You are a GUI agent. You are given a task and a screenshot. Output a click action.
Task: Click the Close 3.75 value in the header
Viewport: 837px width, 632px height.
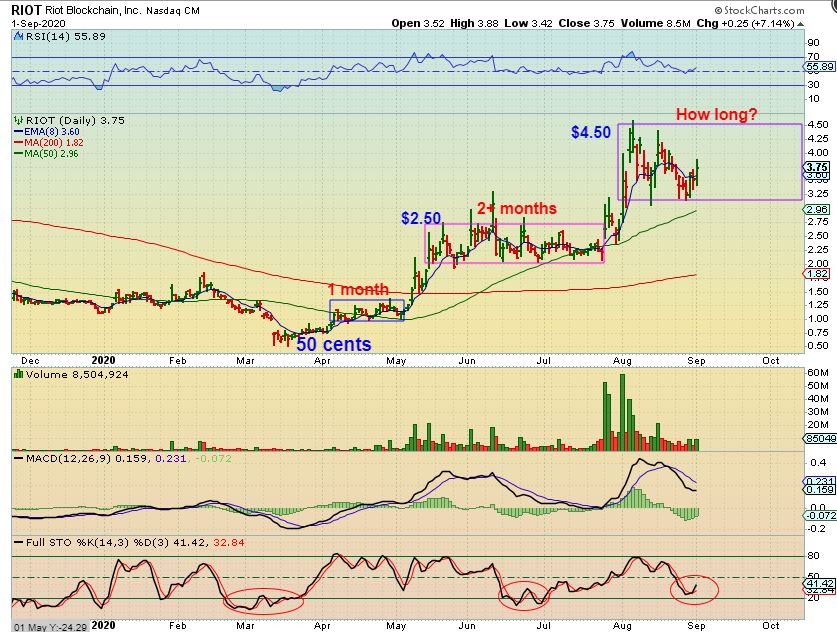click(587, 23)
